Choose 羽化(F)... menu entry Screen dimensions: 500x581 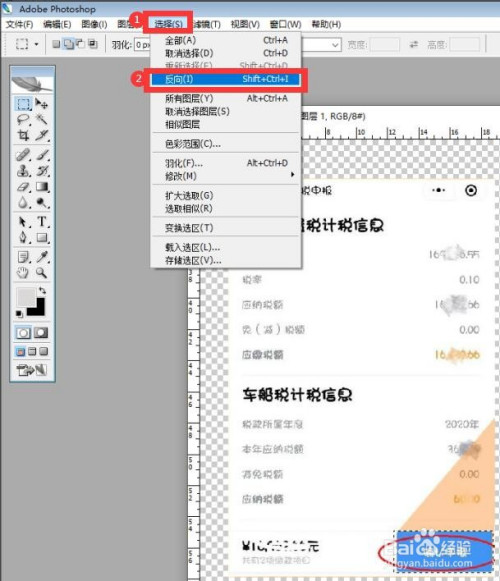(x=226, y=163)
